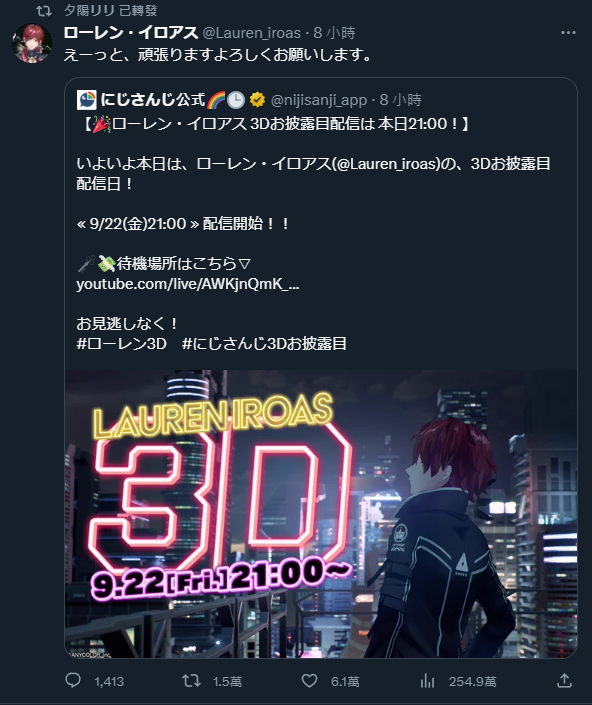592x705 pixels.
Task: Open Lauren Iroas profile avatar
Action: pyautogui.click(x=32, y=44)
